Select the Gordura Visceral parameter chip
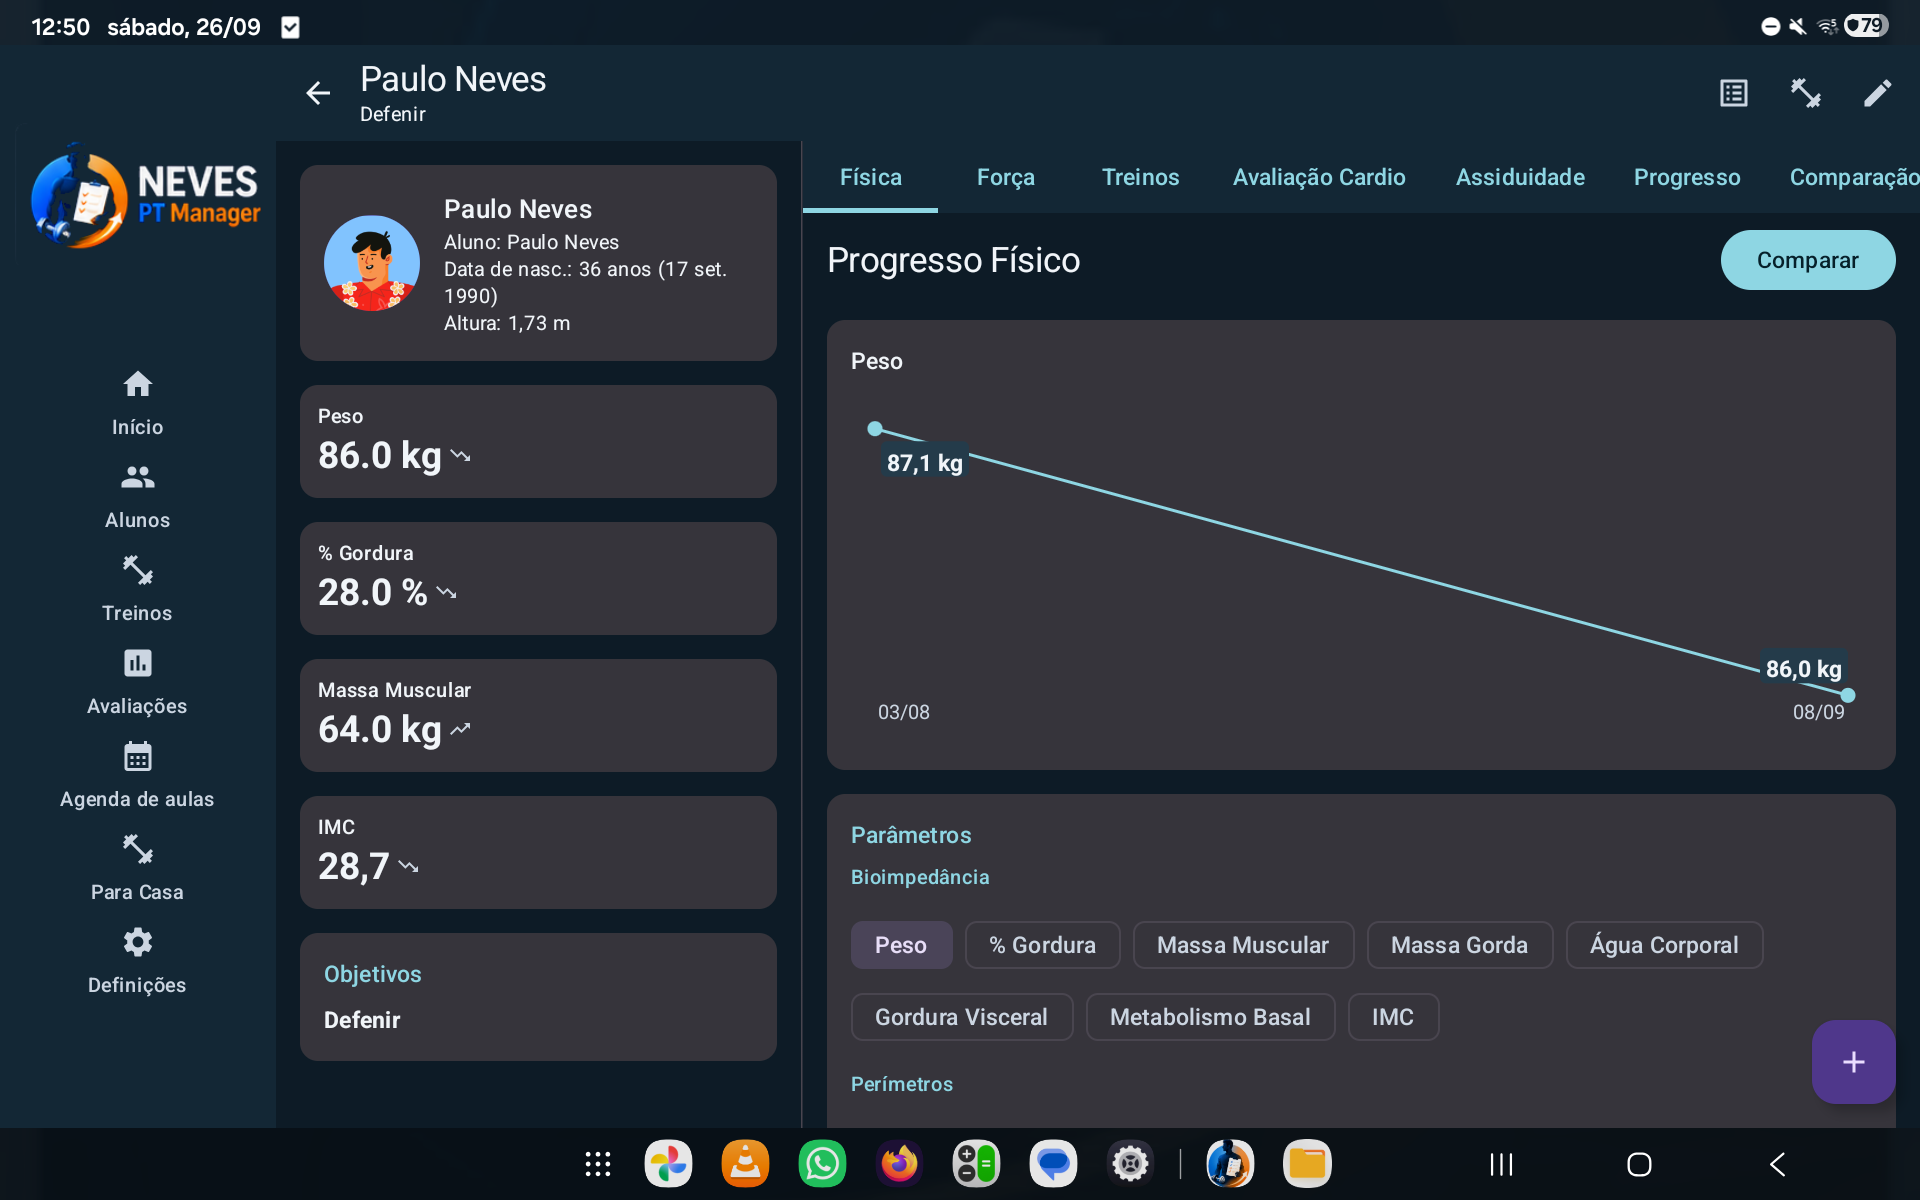The image size is (1920, 1200). tap(961, 1017)
